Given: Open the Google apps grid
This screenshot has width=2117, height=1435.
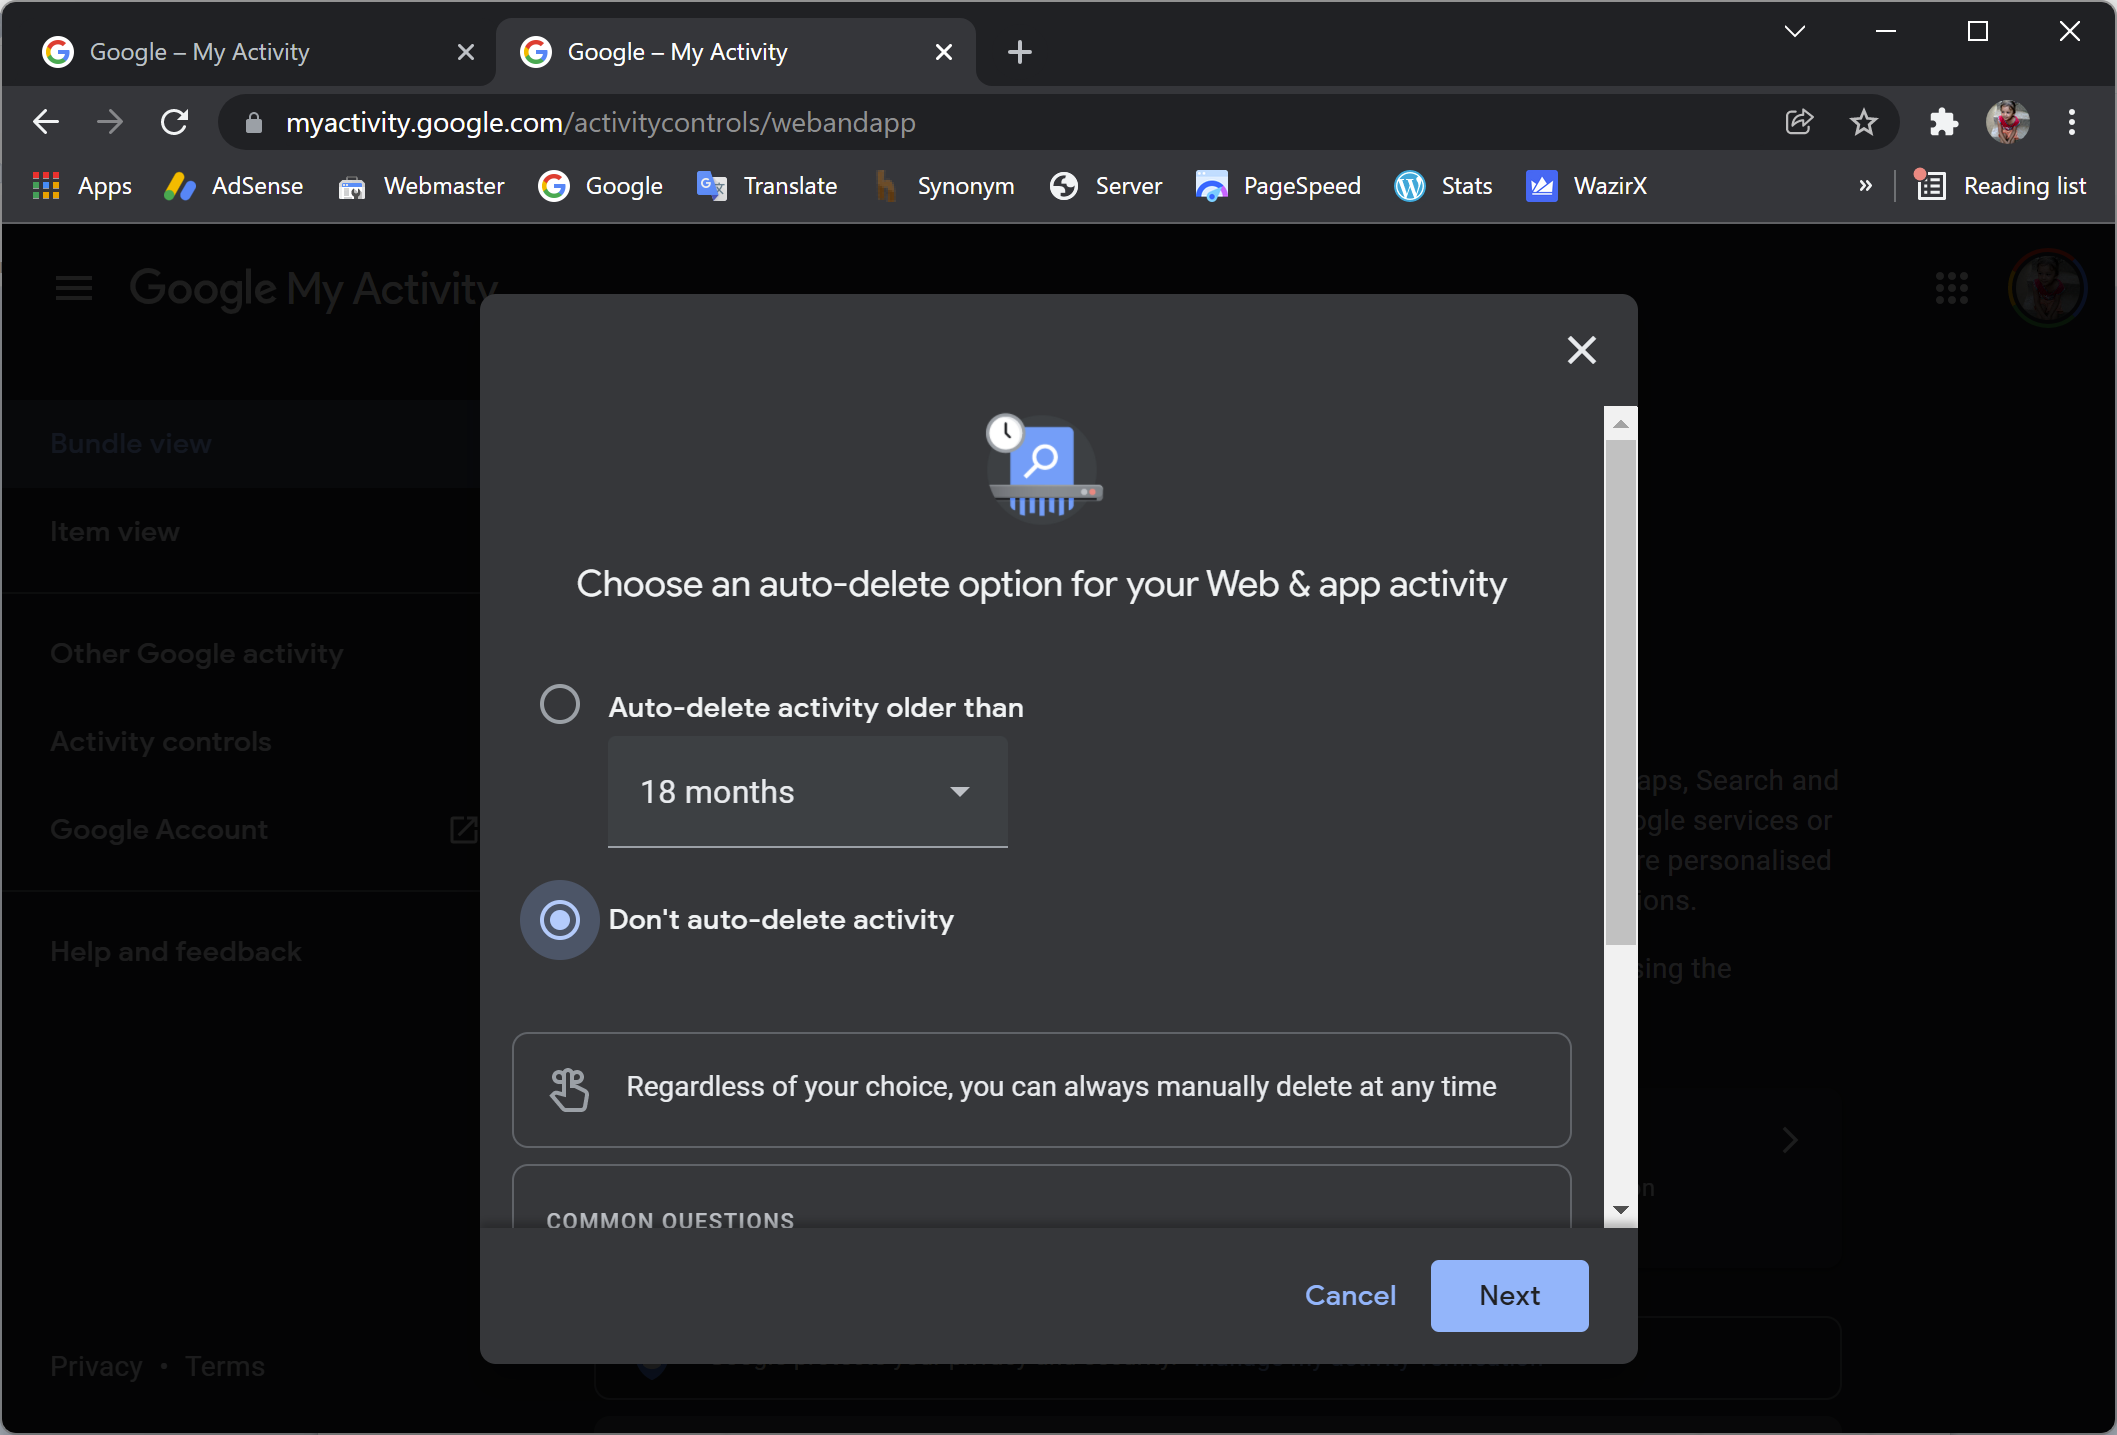Looking at the screenshot, I should pyautogui.click(x=1951, y=289).
